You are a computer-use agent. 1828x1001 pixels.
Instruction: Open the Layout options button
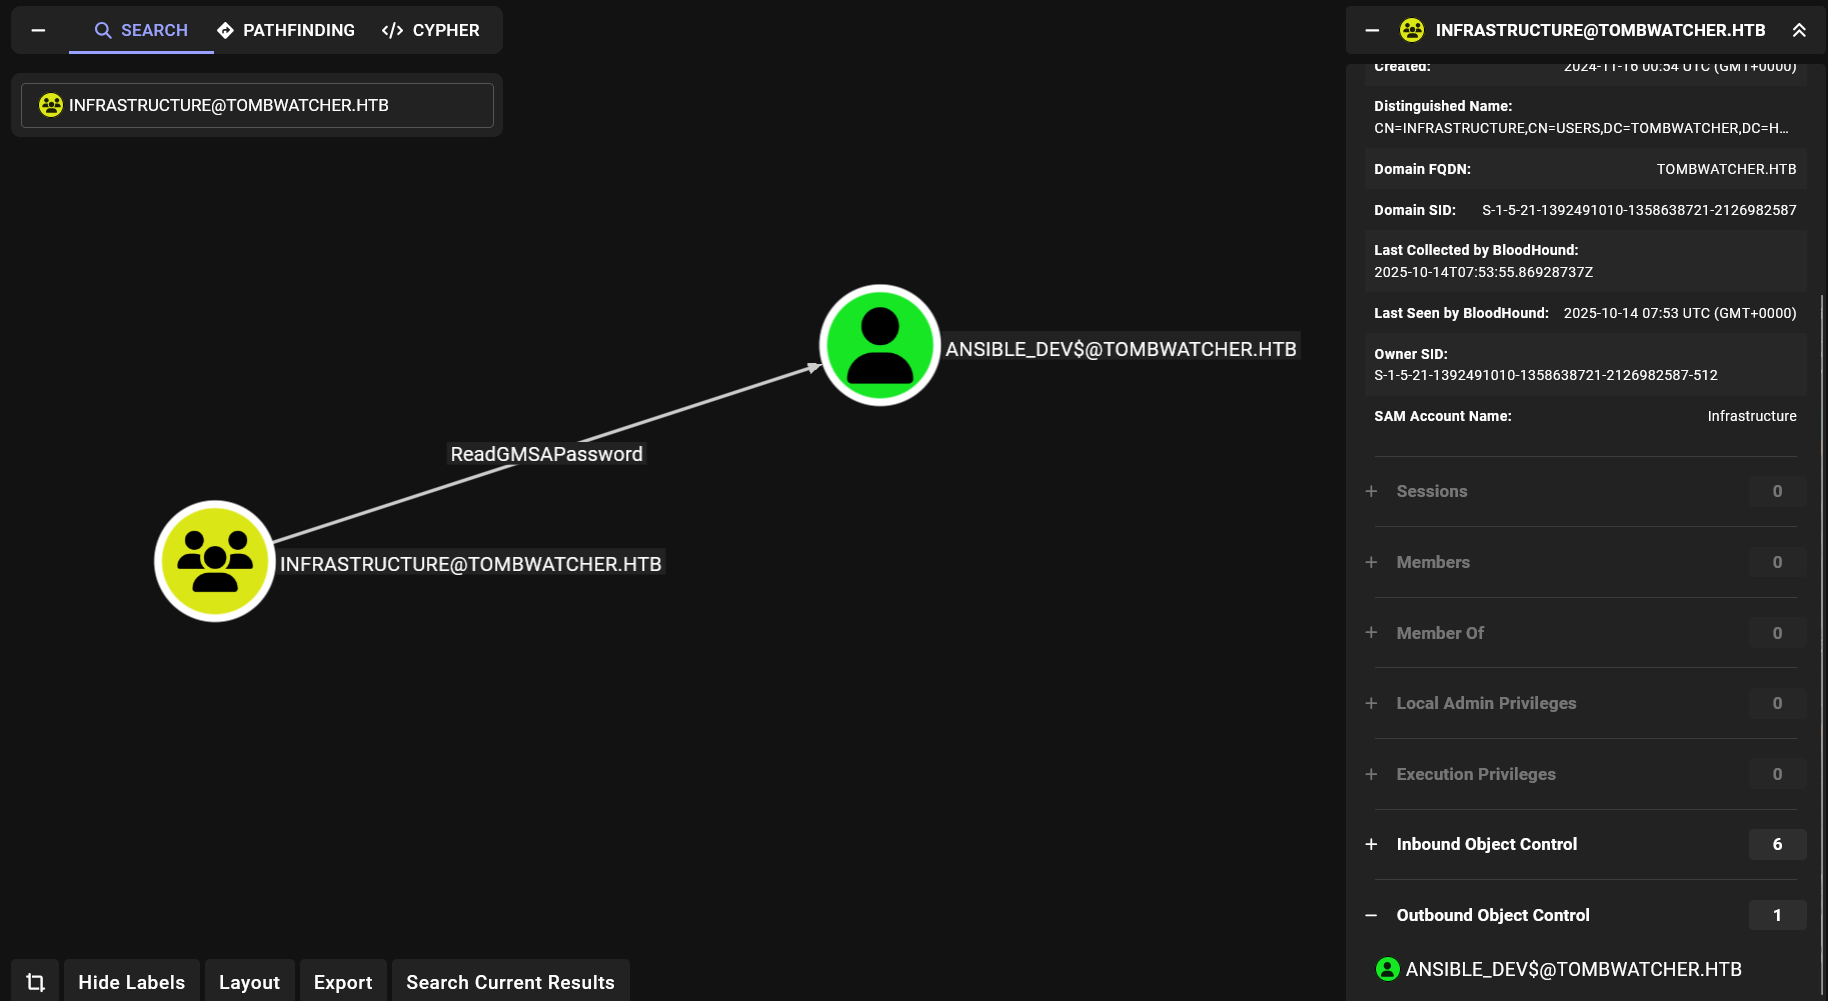(249, 982)
